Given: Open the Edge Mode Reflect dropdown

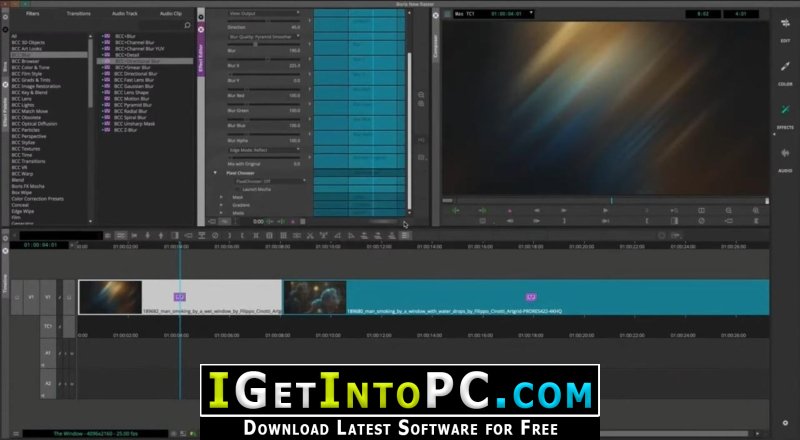Looking at the screenshot, I should point(264,150).
